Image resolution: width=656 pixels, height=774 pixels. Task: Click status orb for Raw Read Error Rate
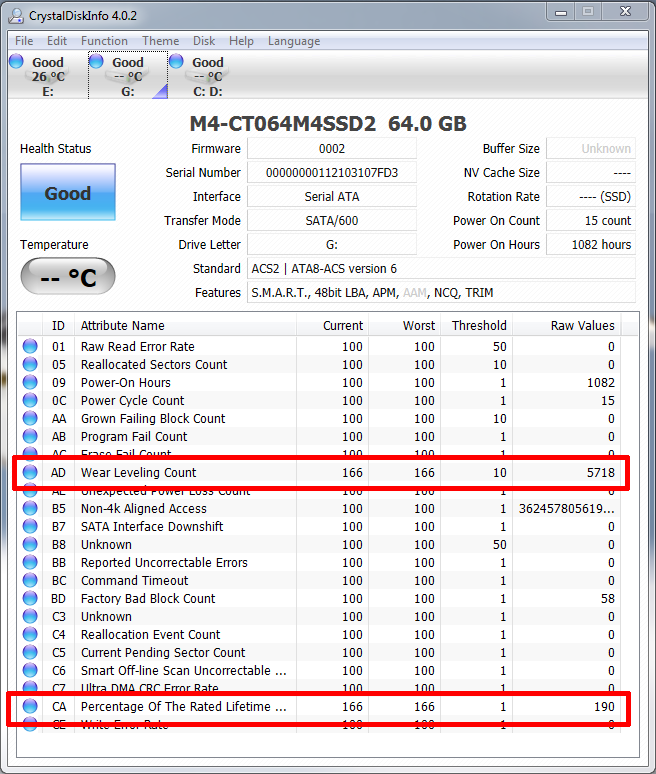pos(30,346)
